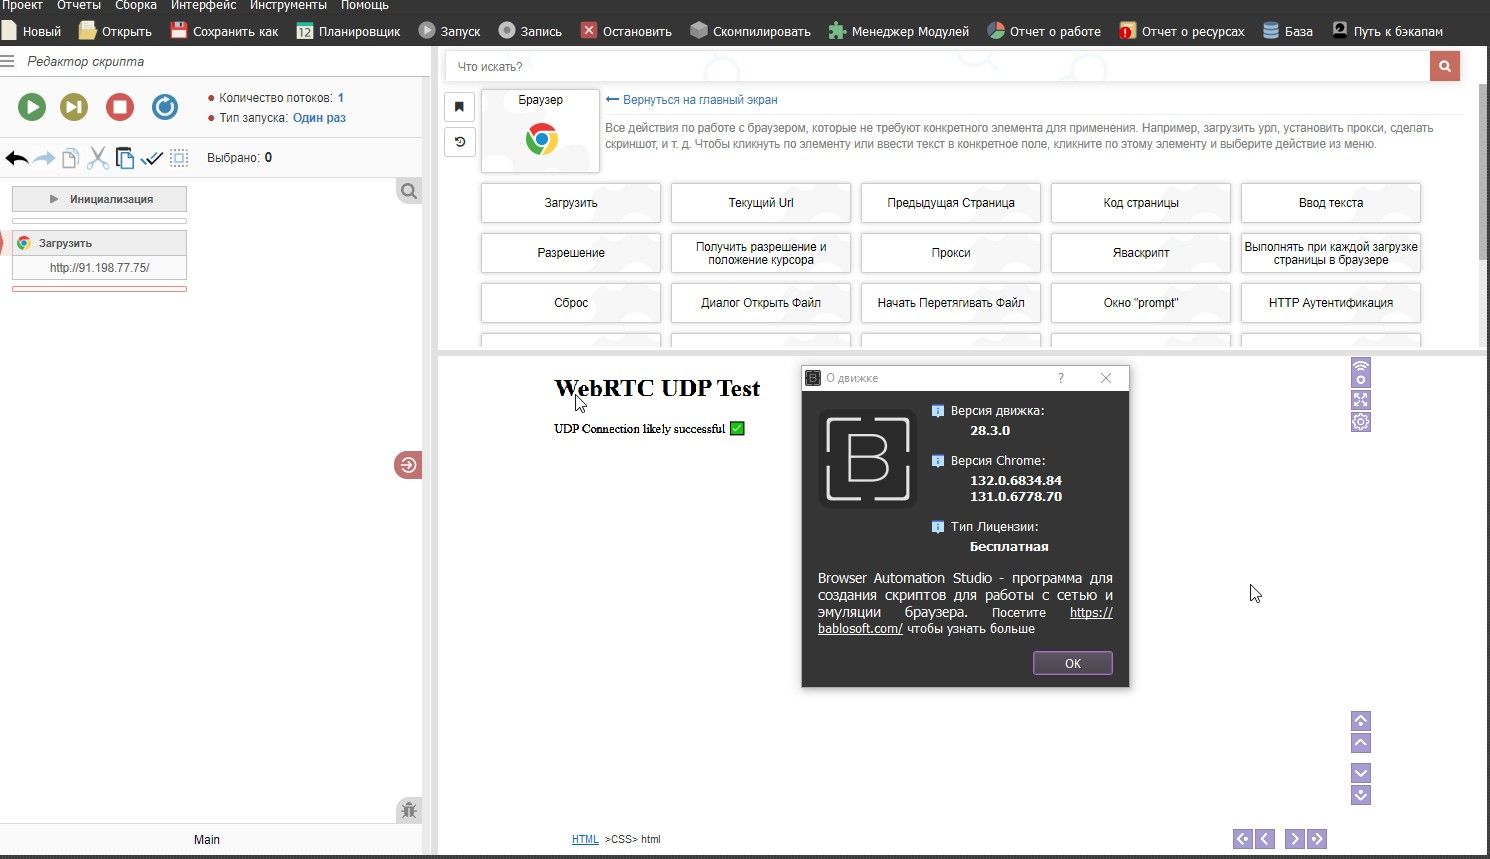Click OK in the О движке dialog

(x=1072, y=663)
